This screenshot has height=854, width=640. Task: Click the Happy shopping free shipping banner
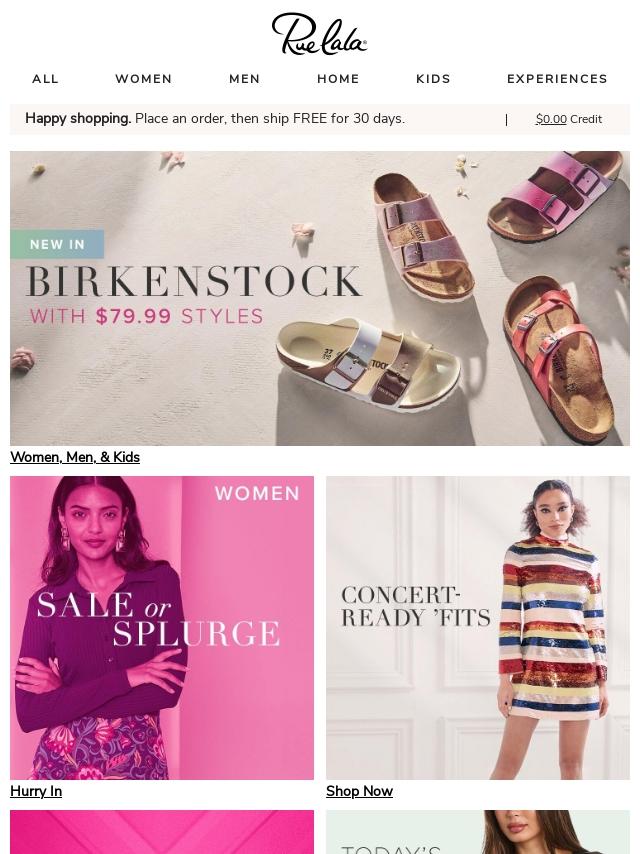click(215, 119)
